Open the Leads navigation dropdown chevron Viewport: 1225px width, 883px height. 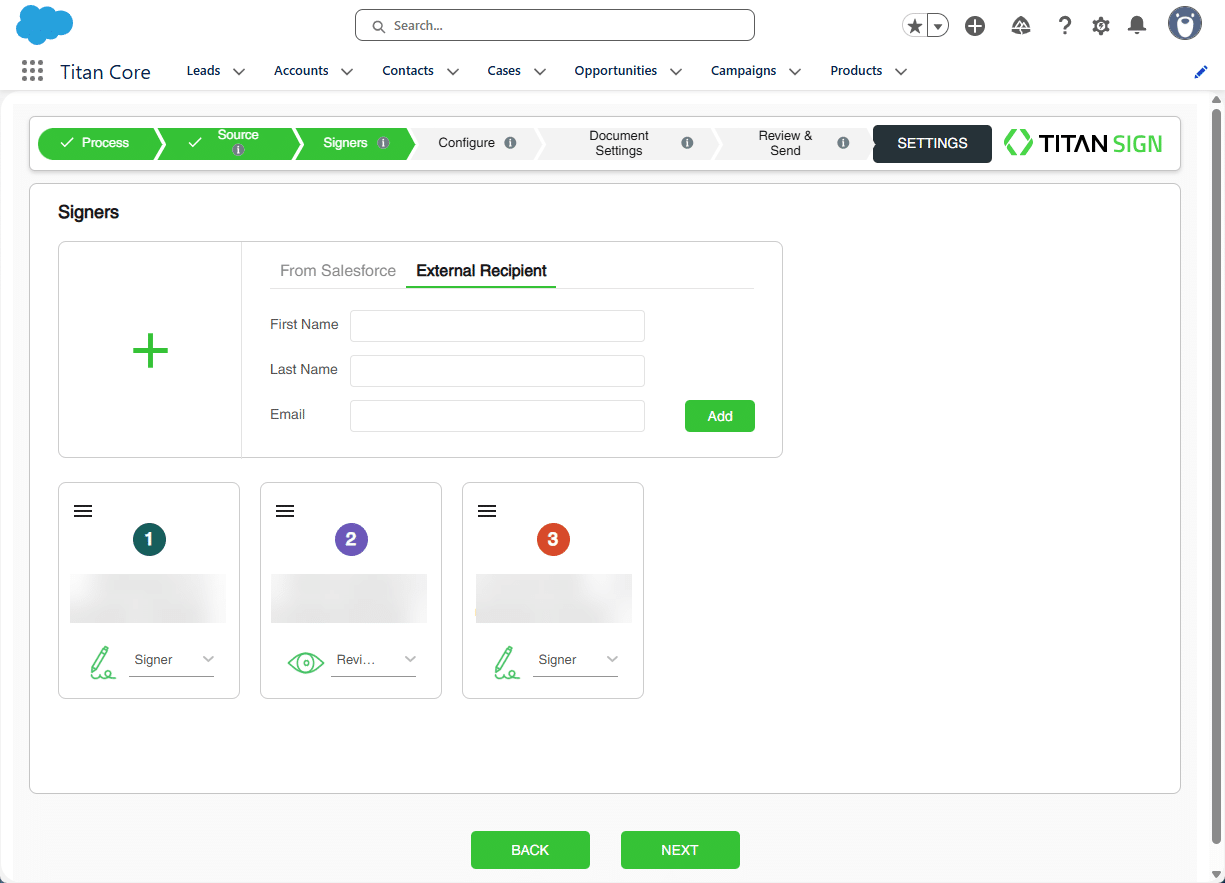tap(239, 71)
